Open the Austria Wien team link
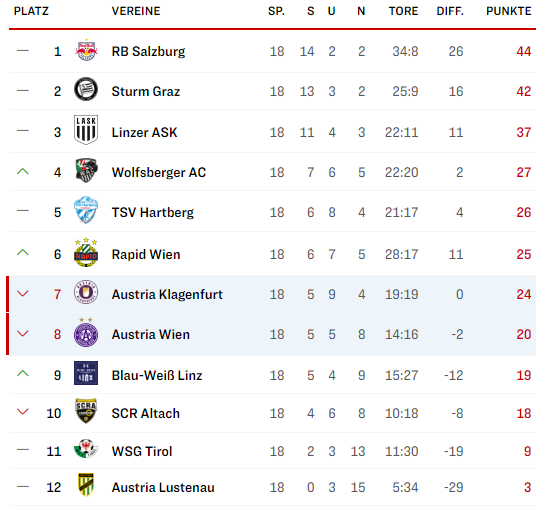 pos(151,334)
